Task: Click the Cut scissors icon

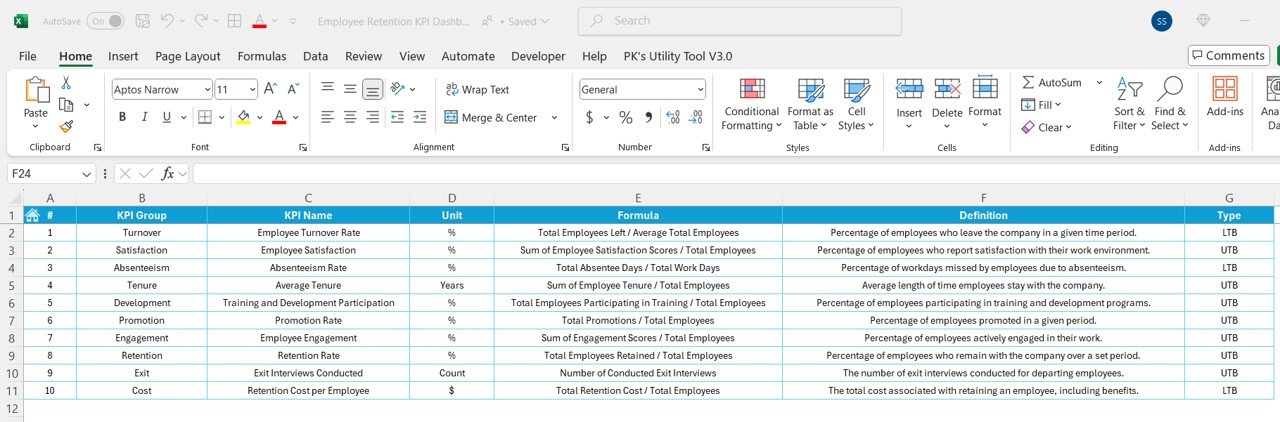Action: [x=66, y=84]
